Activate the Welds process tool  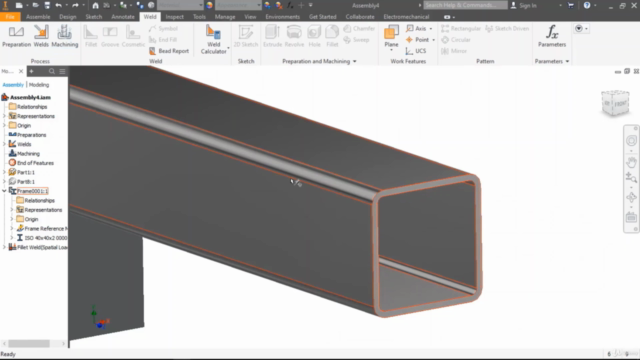coord(41,36)
